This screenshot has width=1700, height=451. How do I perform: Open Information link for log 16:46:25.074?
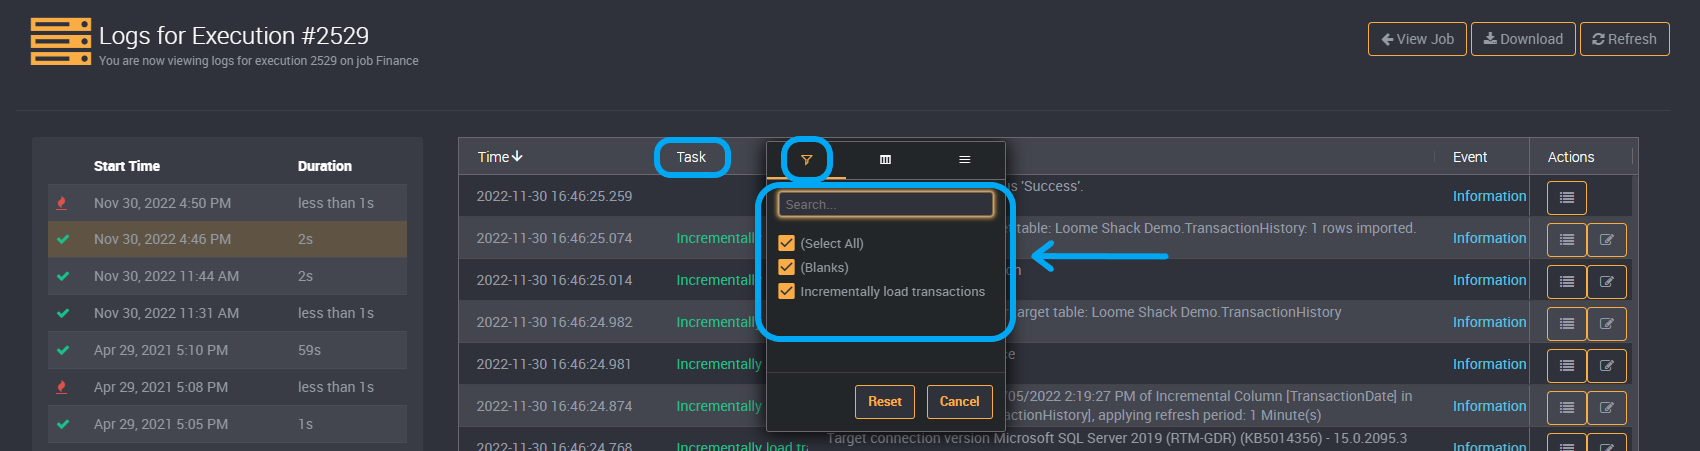(1489, 238)
